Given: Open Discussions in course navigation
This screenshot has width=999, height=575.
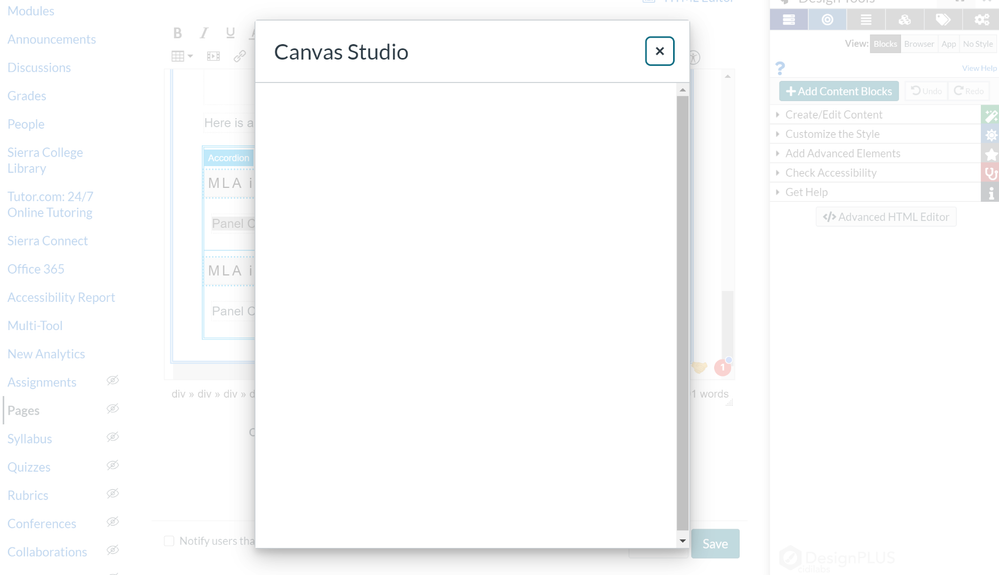Looking at the screenshot, I should click(39, 67).
